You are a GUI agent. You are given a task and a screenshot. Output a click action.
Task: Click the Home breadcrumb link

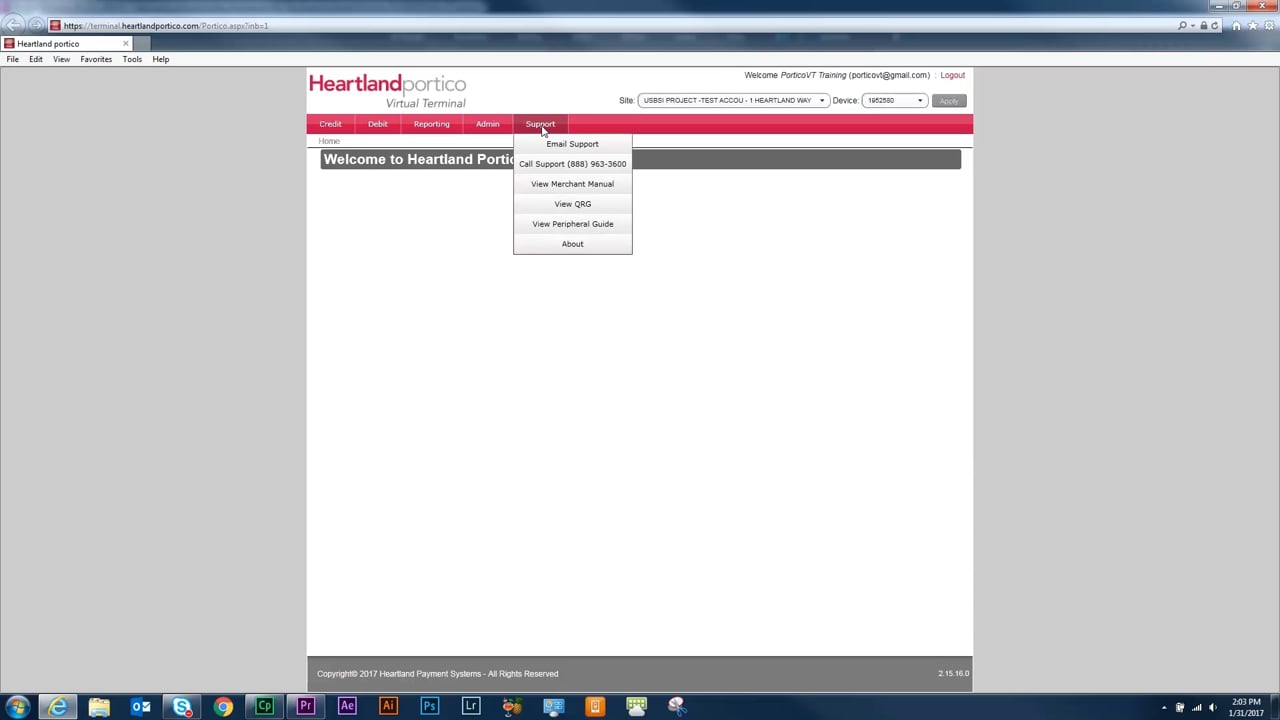click(x=329, y=141)
